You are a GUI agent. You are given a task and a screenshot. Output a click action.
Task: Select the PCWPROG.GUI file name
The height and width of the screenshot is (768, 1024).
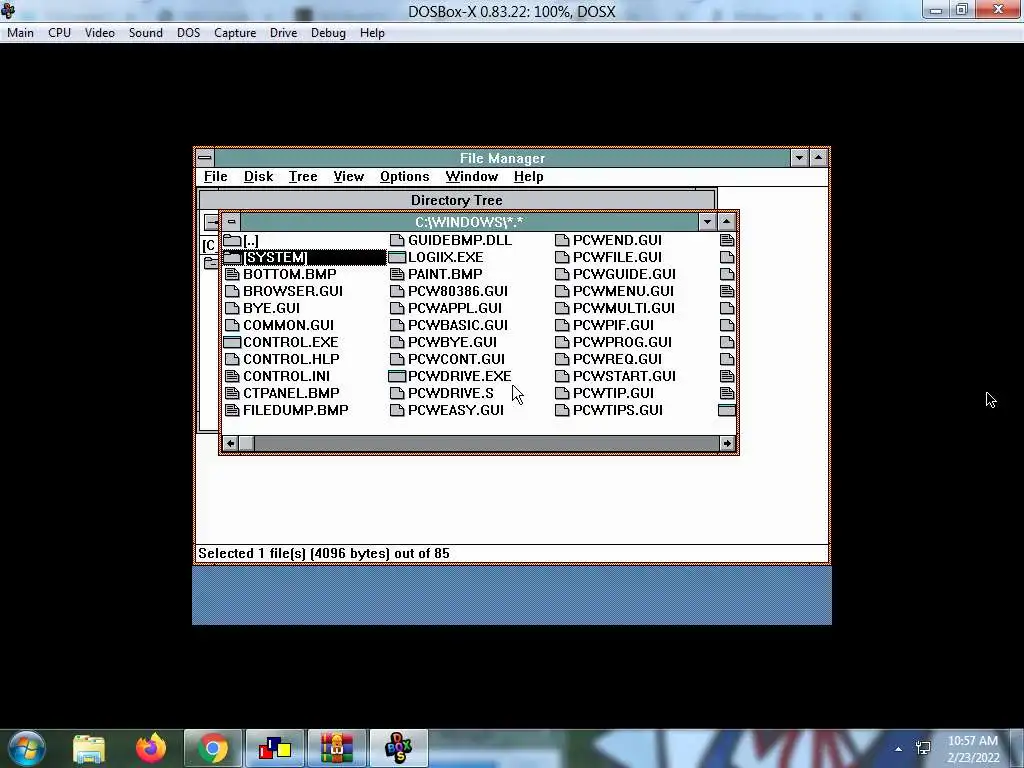tap(622, 342)
